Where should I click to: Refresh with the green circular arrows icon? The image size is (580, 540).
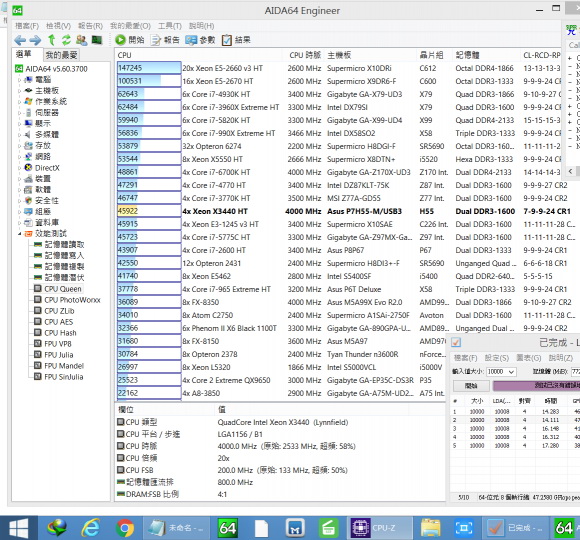point(66,40)
